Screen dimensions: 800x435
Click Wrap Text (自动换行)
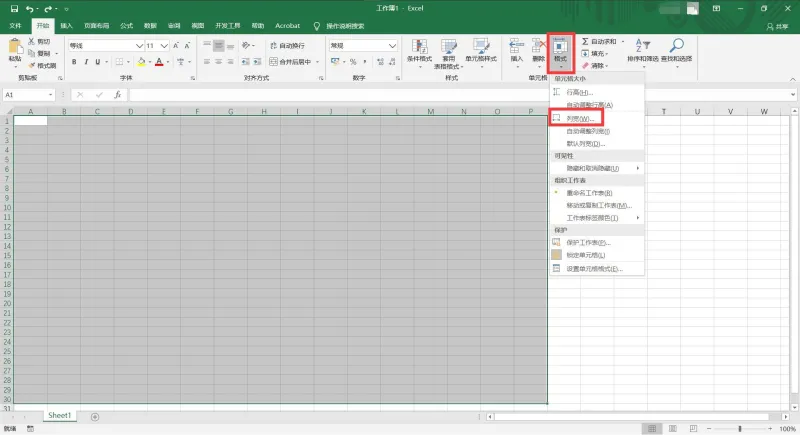tap(287, 45)
